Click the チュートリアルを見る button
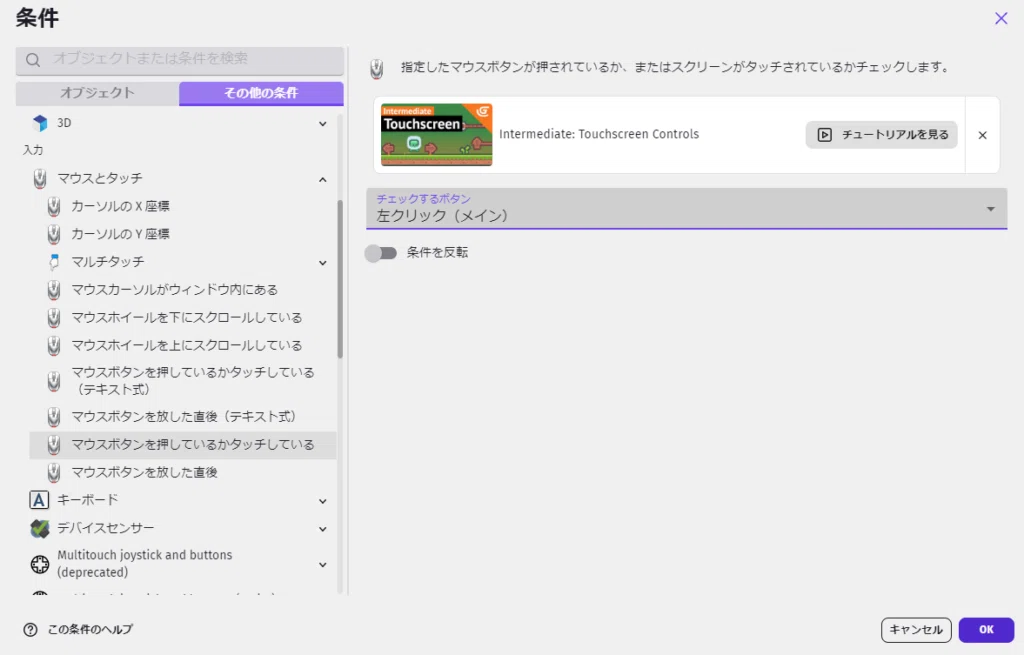The height and width of the screenshot is (655, 1024). pos(881,135)
